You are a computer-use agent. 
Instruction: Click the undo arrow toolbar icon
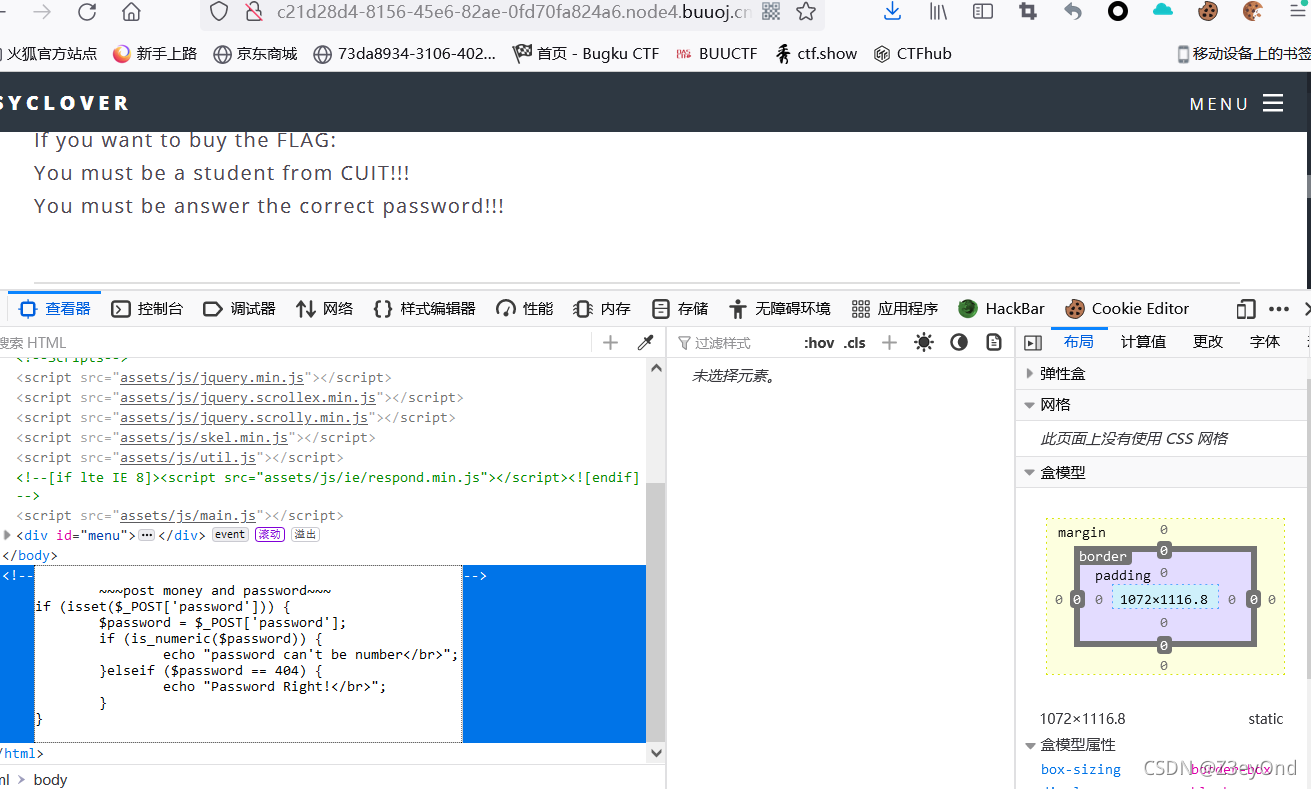pyautogui.click(x=1073, y=11)
